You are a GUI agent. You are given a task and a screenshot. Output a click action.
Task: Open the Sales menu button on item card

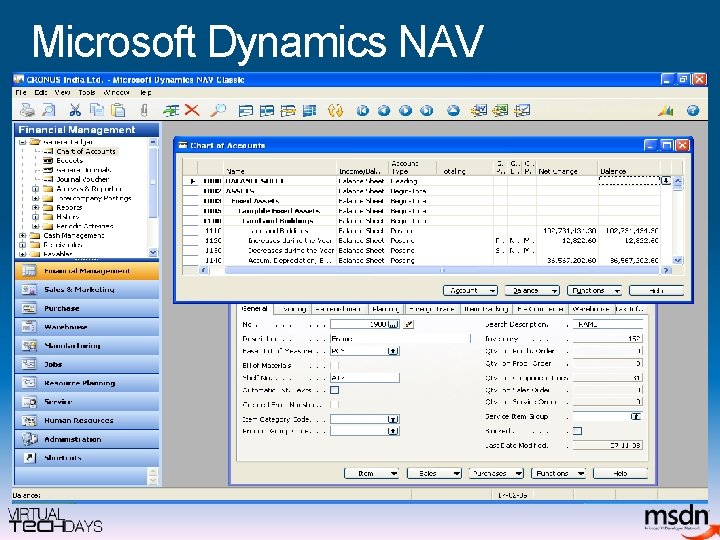click(434, 473)
